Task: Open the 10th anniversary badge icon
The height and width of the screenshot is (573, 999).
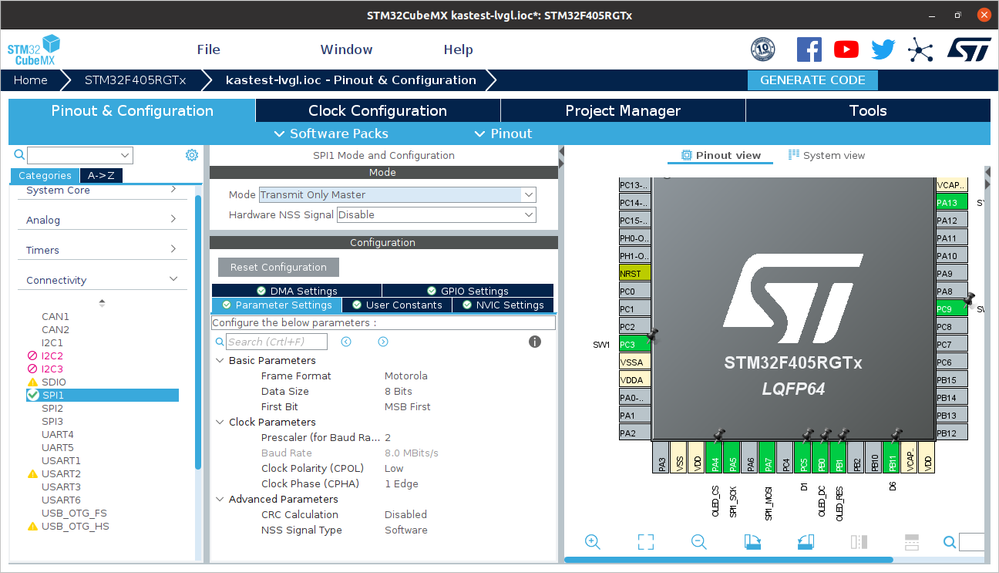Action: point(763,49)
